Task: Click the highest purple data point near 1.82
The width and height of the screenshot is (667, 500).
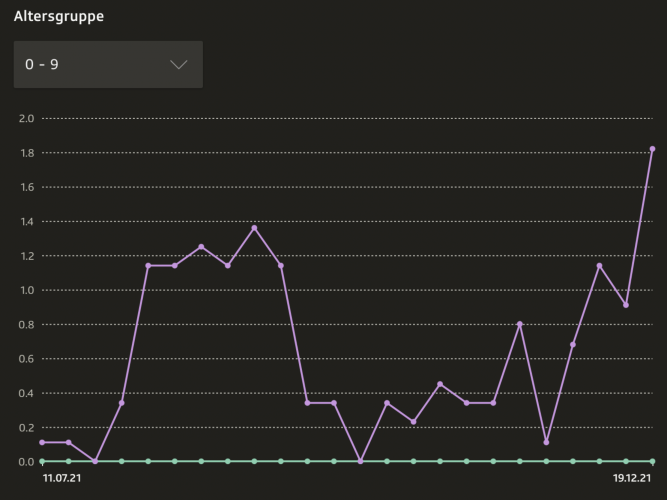Action: [x=652, y=149]
